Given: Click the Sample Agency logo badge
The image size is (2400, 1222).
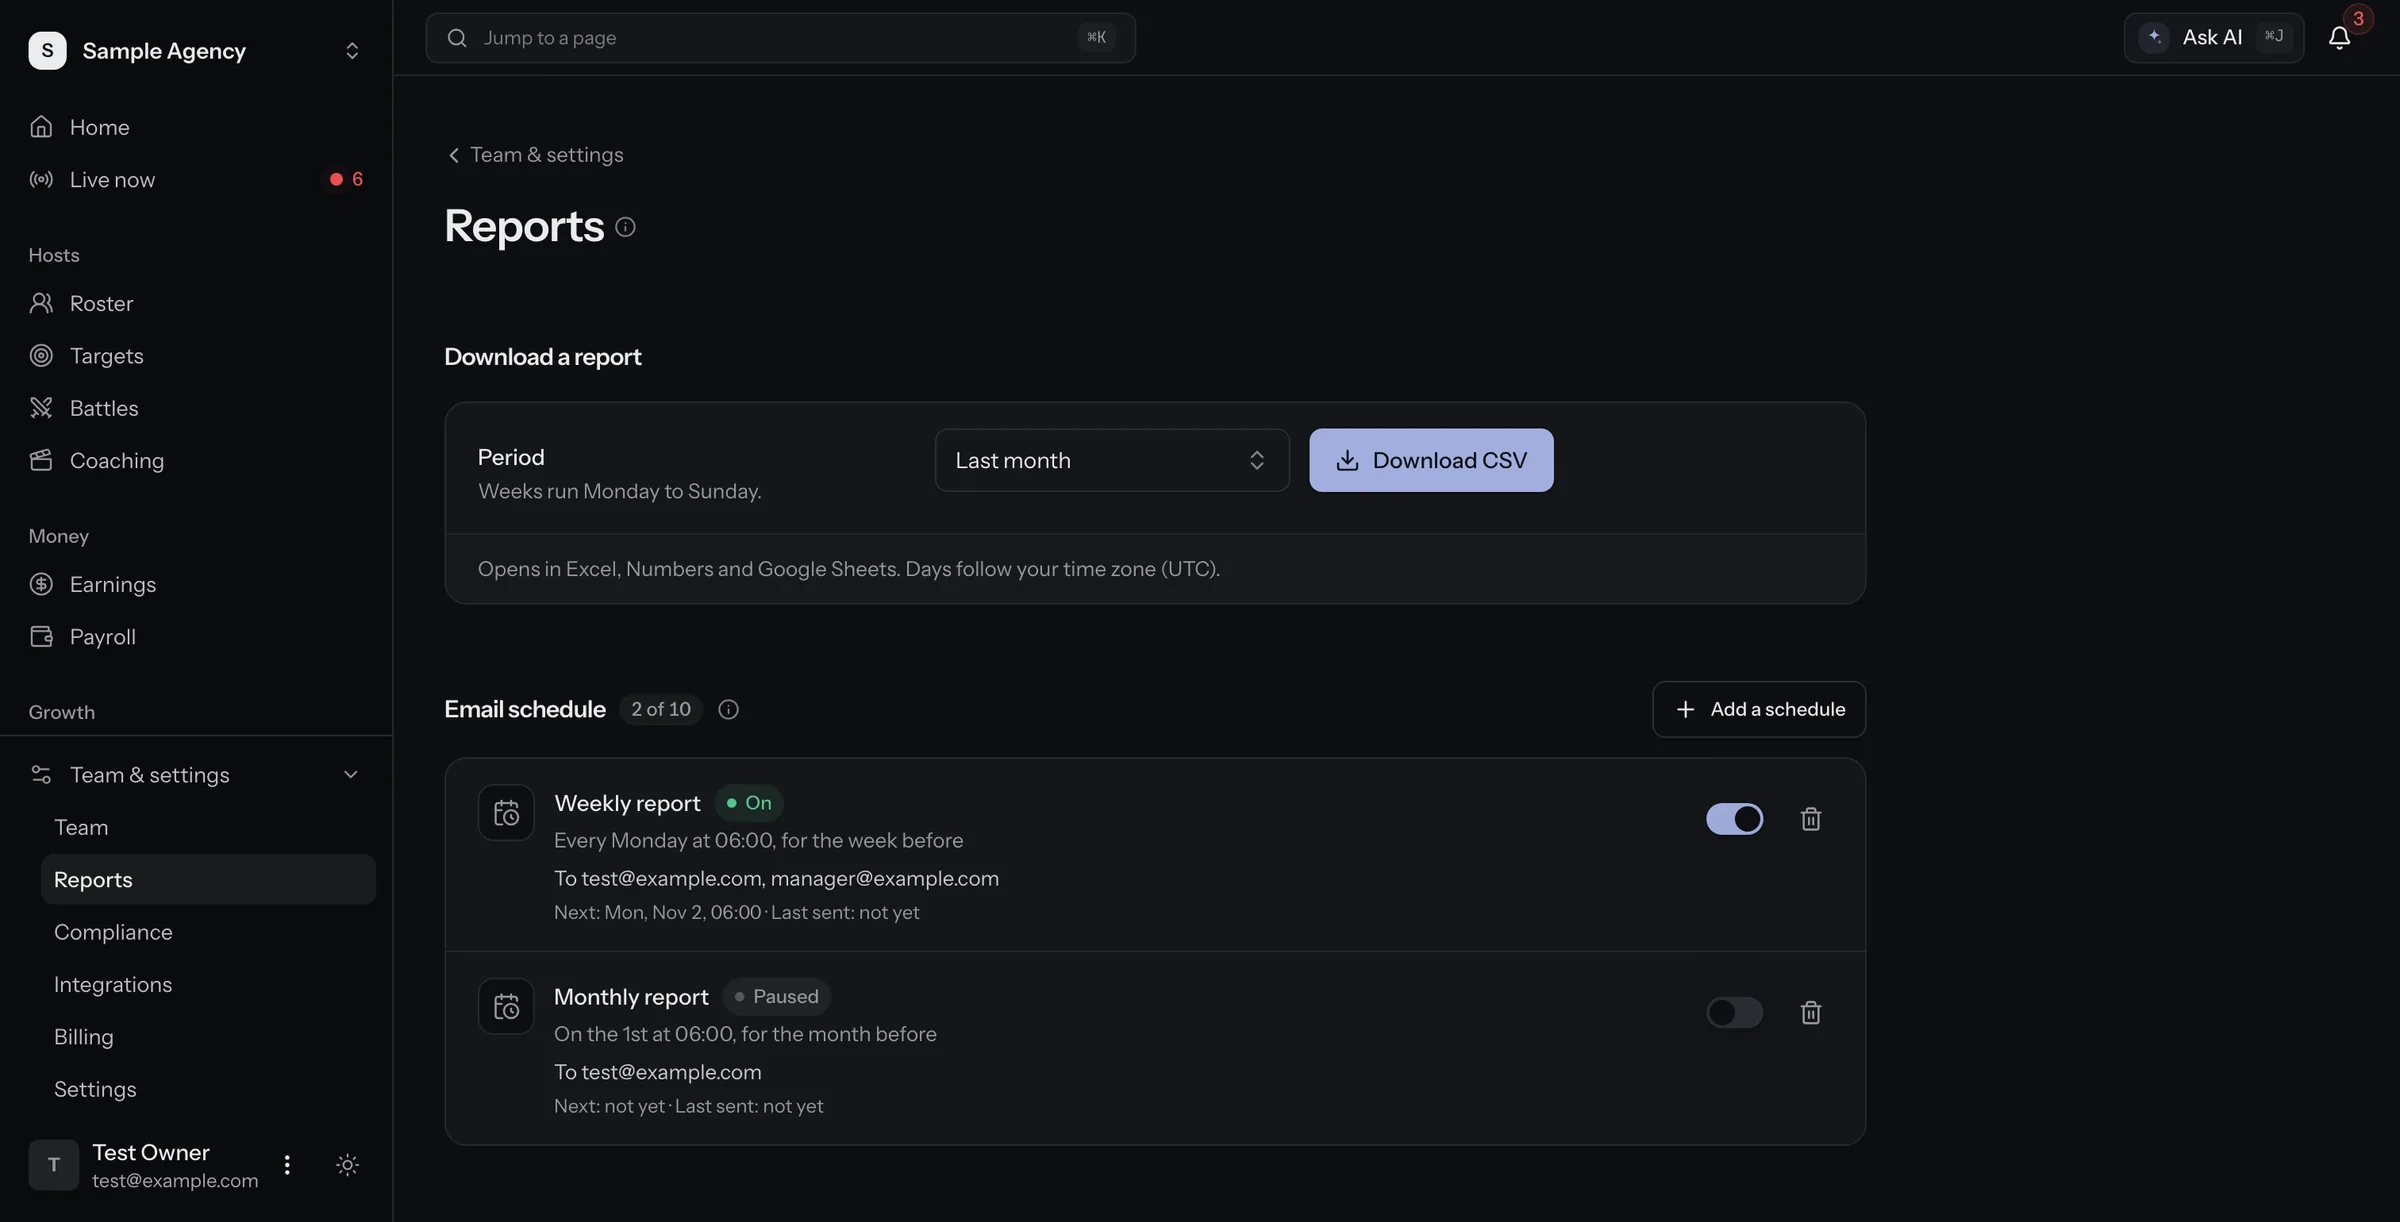Looking at the screenshot, I should coord(47,50).
